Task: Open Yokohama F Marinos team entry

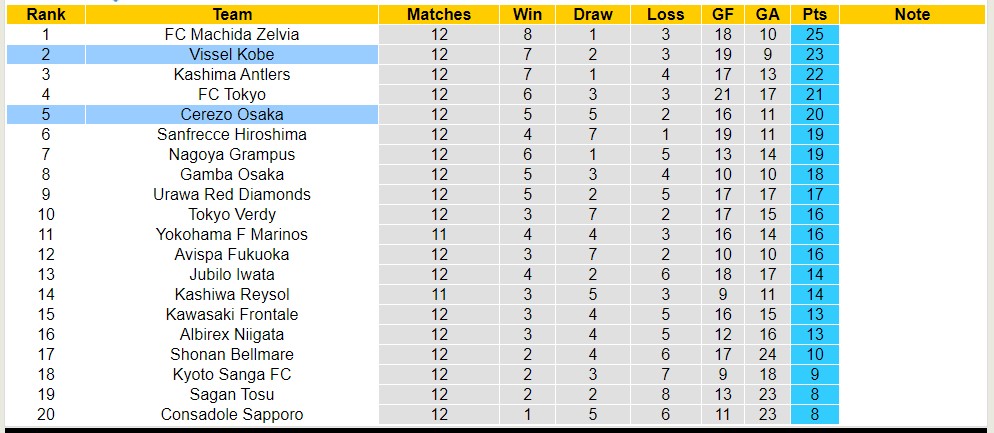Action: coord(232,234)
